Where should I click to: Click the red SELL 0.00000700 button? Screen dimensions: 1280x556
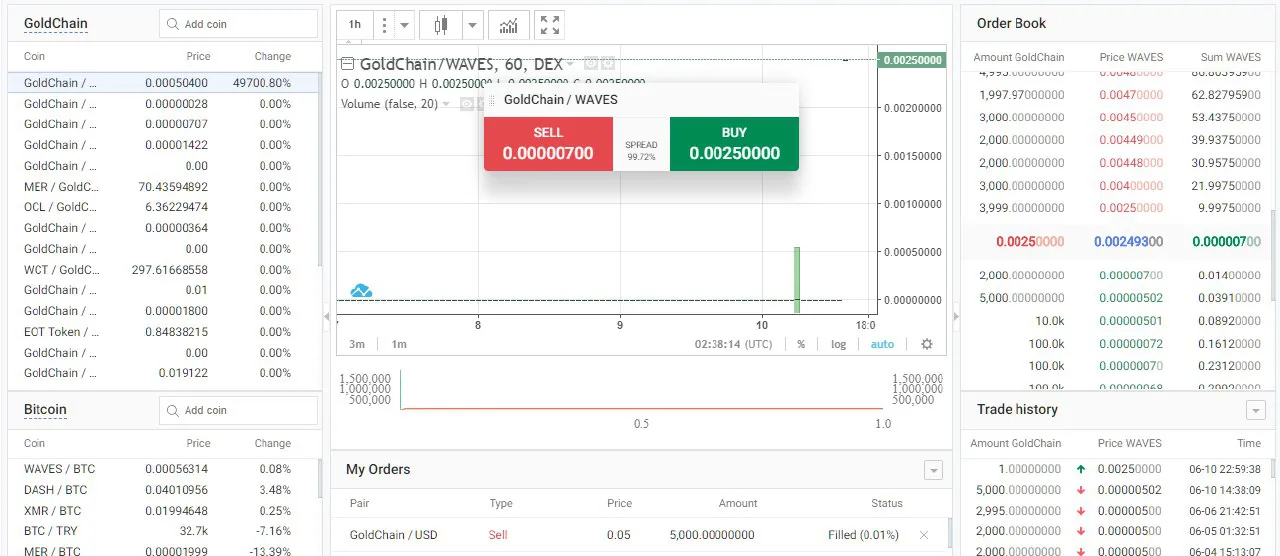click(548, 144)
